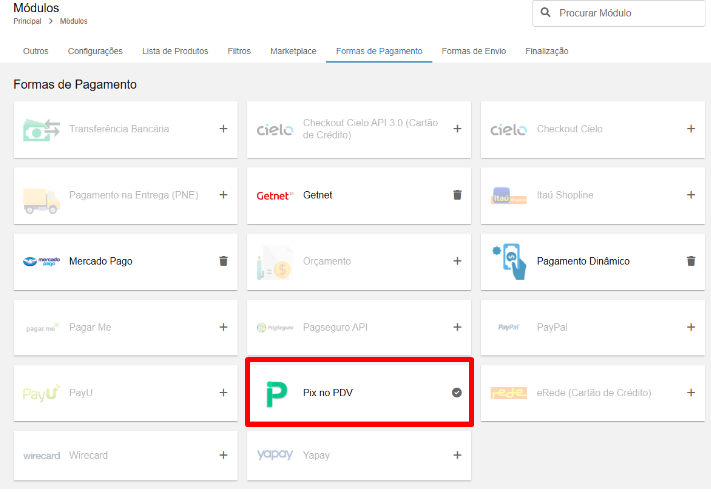Click the eRede logo
The width and height of the screenshot is (711, 493).
pos(509,393)
